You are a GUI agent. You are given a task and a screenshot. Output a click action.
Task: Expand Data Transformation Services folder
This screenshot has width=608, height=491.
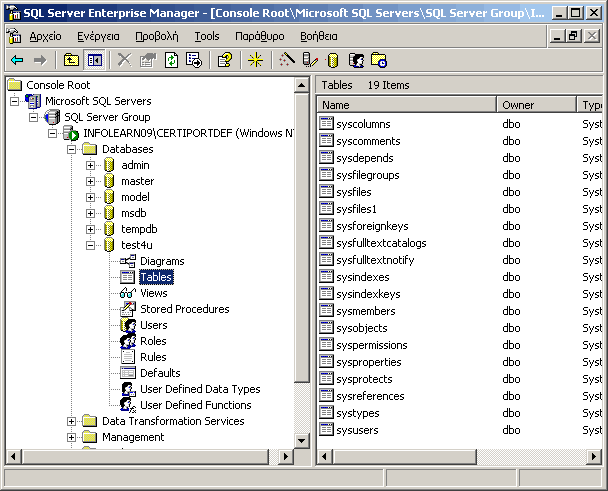tap(71, 421)
